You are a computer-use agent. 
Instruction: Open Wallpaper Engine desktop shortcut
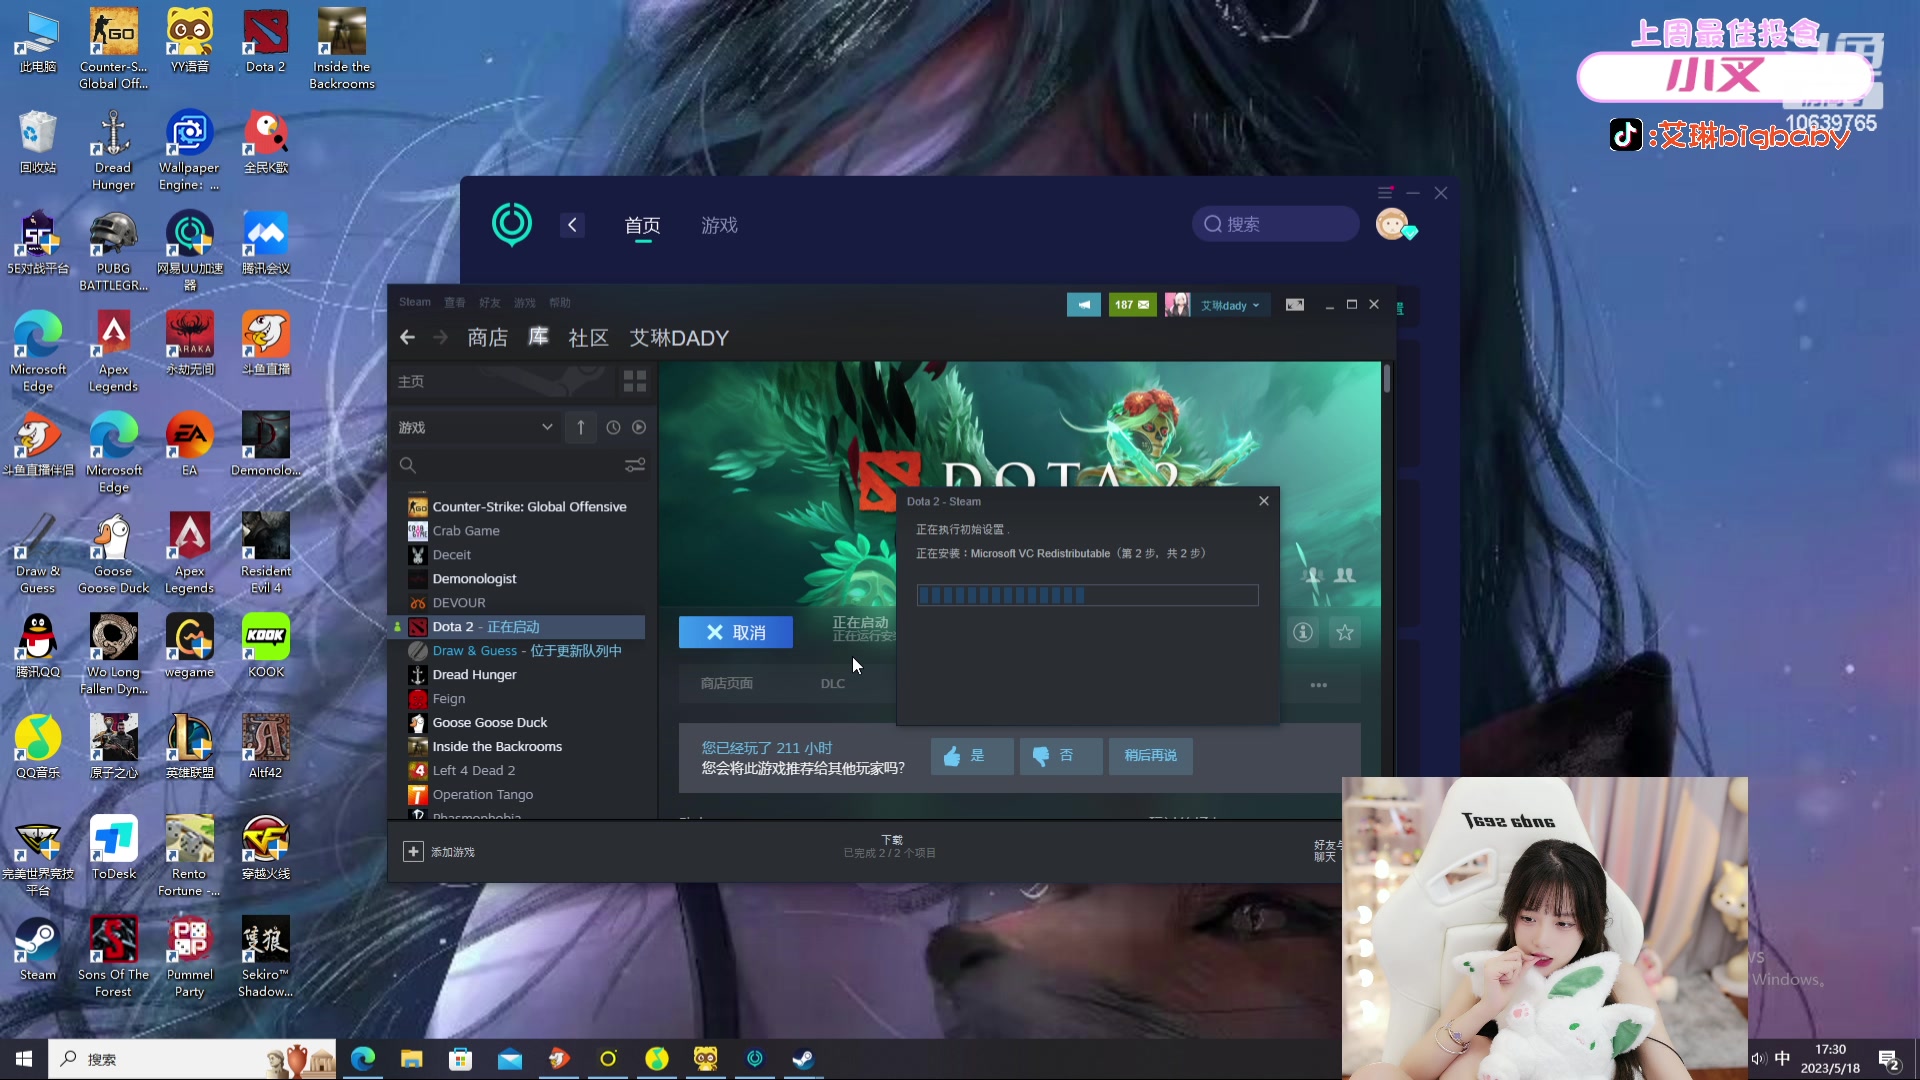[189, 151]
